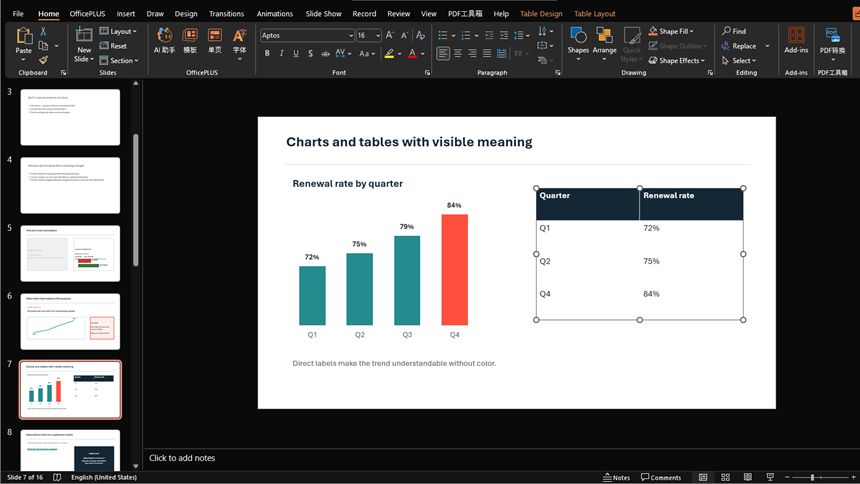Justify the paragraph text
860x484 pixels.
(x=487, y=53)
